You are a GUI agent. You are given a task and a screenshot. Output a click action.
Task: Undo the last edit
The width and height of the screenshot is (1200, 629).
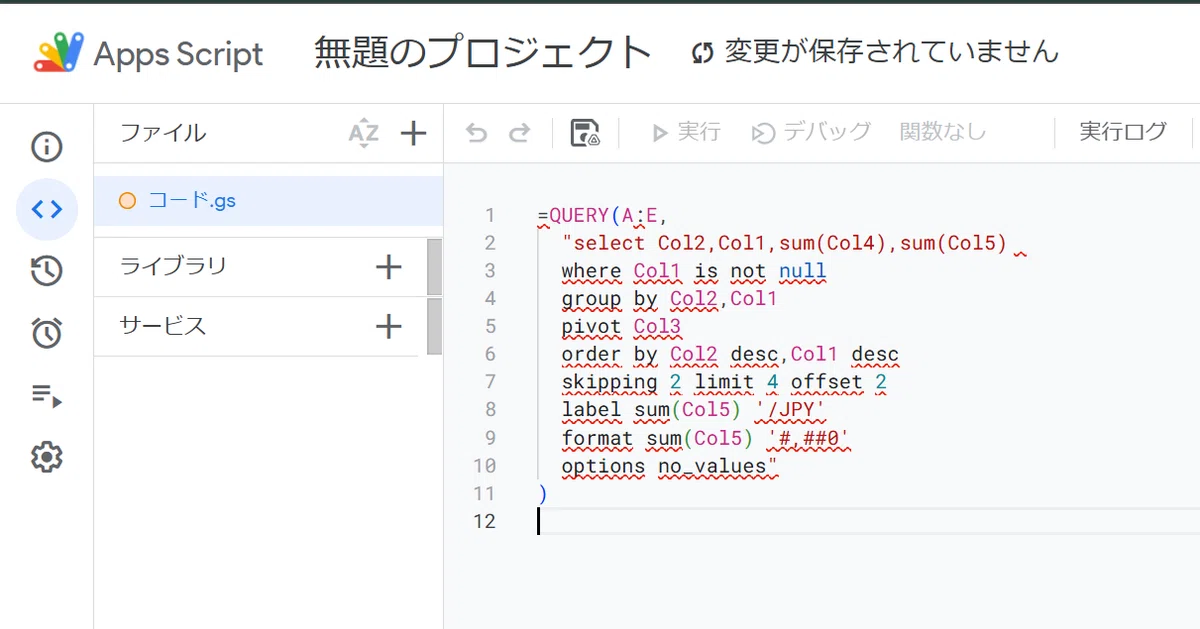click(x=477, y=133)
